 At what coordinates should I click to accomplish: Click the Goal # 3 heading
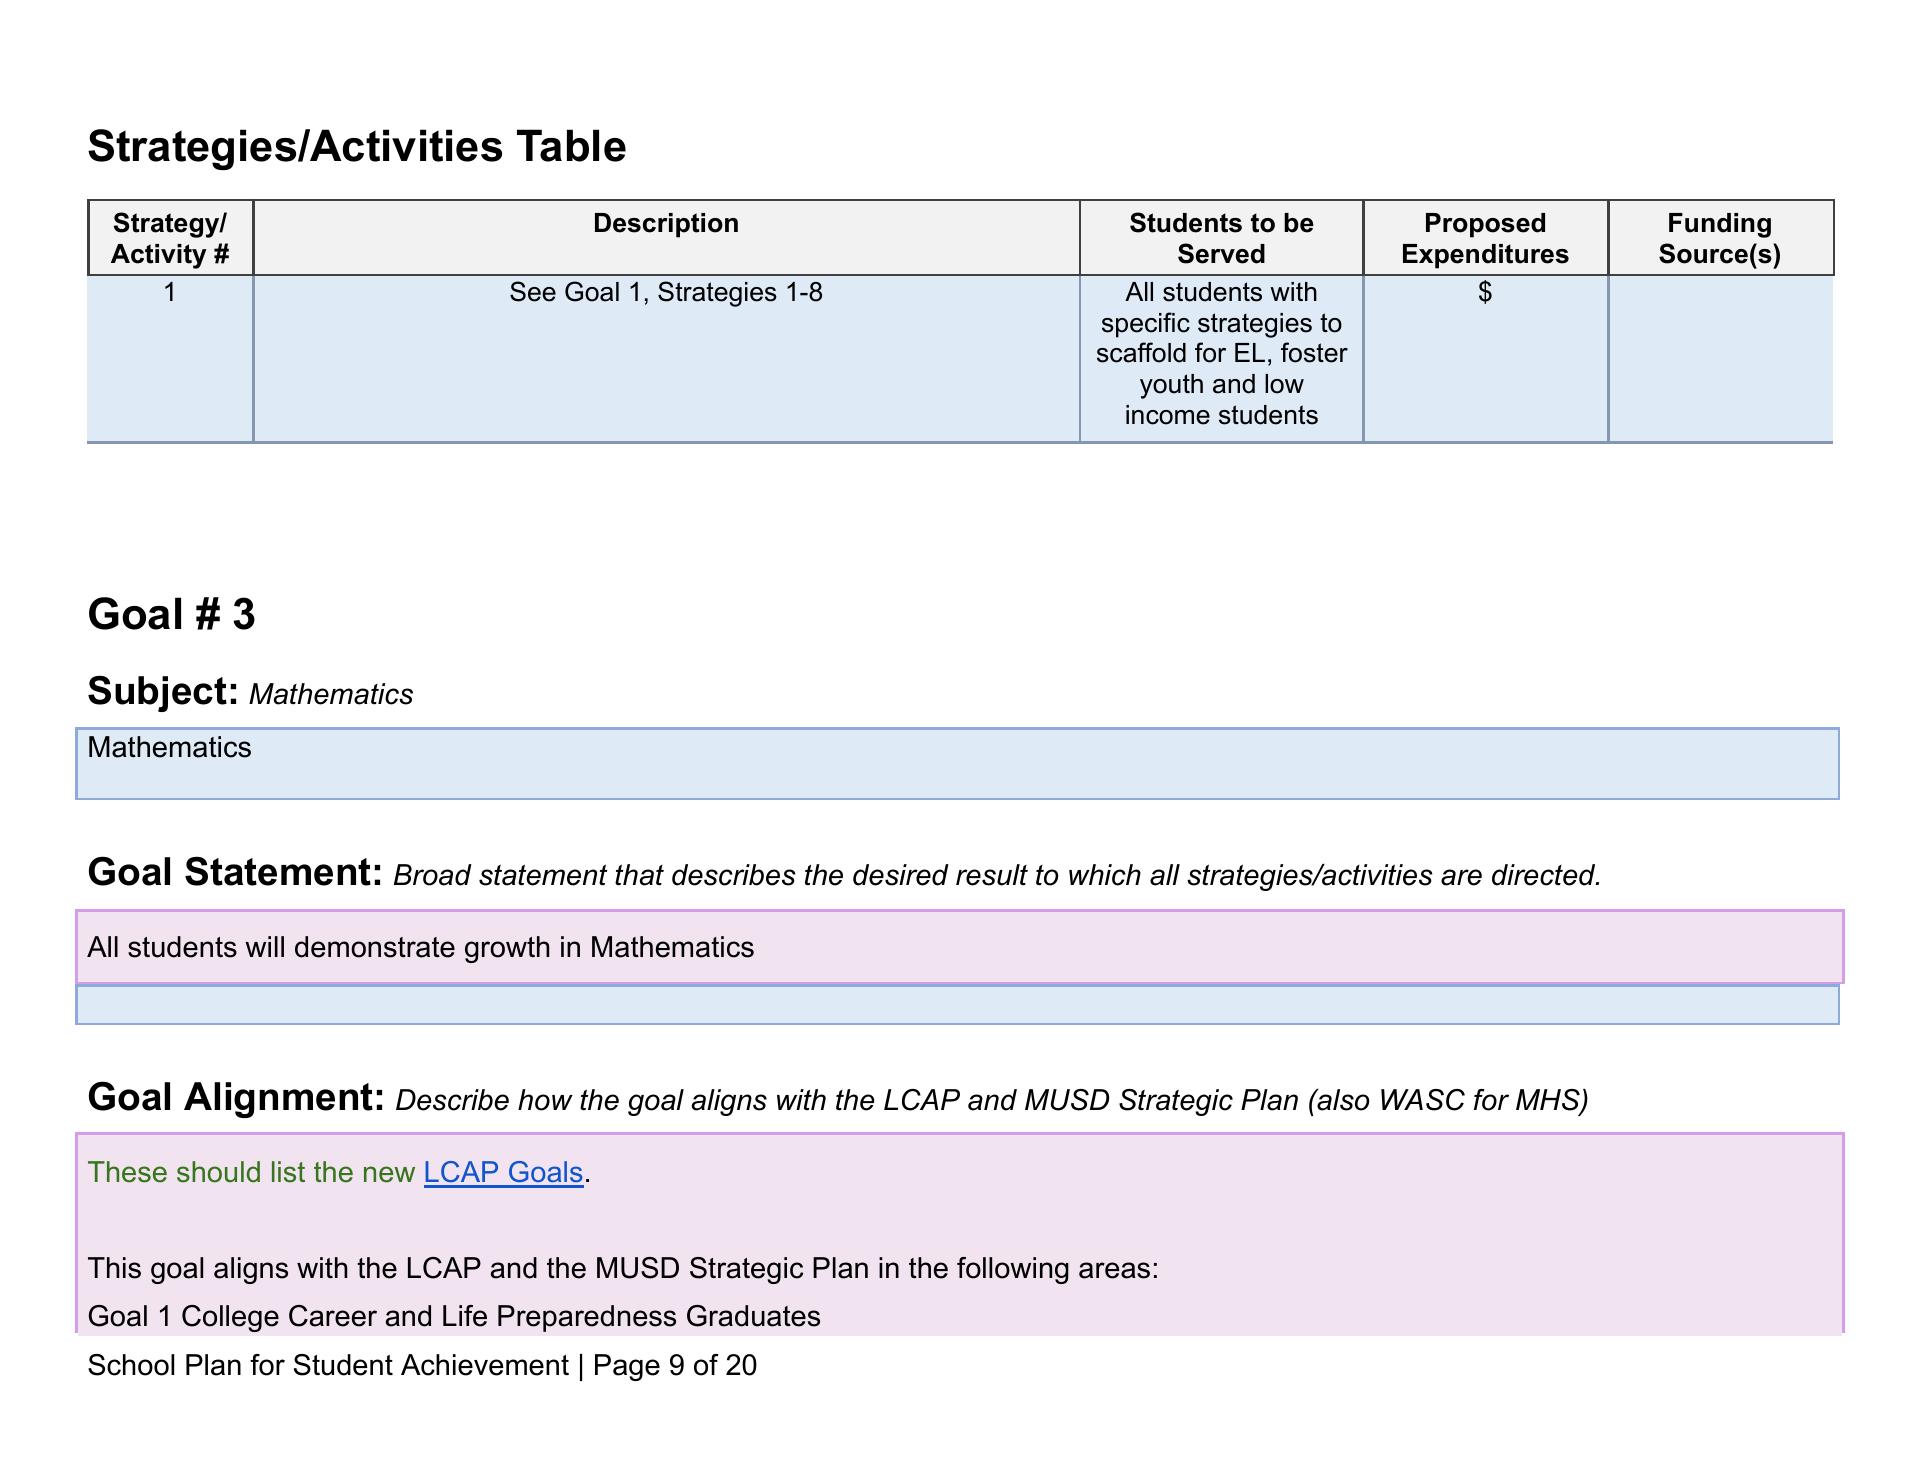point(172,614)
